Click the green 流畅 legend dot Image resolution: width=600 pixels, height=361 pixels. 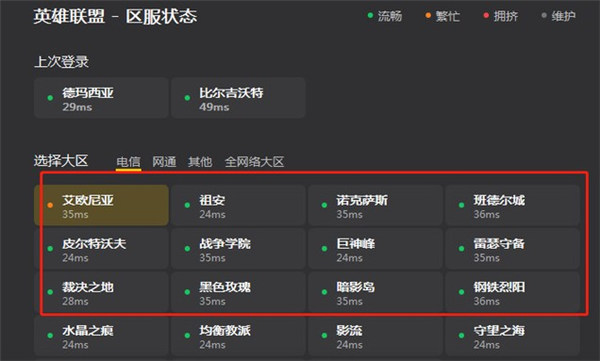click(x=370, y=16)
